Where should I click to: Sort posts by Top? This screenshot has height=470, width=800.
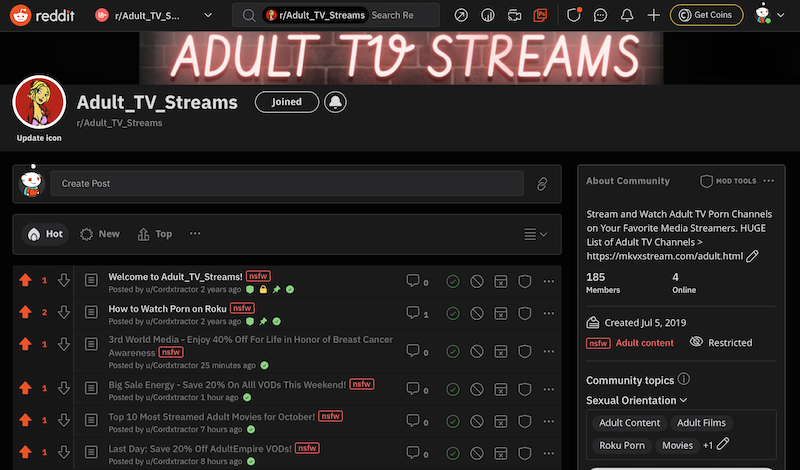tap(155, 234)
